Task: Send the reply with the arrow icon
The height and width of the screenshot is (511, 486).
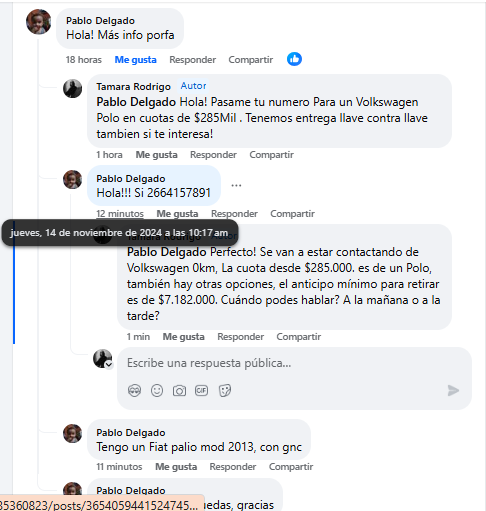Action: click(453, 390)
